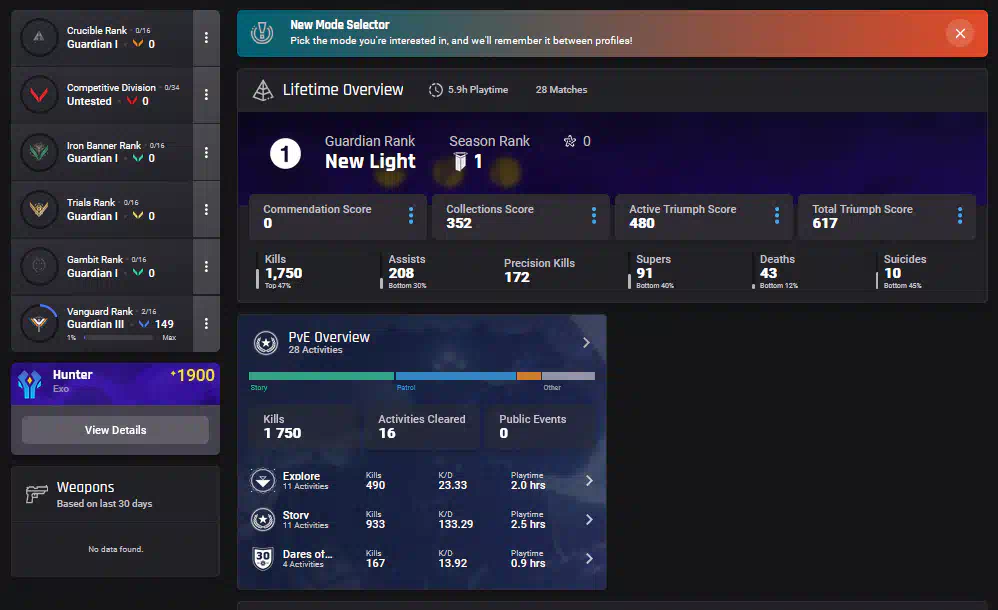This screenshot has height=610, width=998.
Task: Click the gray Other activity bar segment
Action: pyautogui.click(x=568, y=376)
